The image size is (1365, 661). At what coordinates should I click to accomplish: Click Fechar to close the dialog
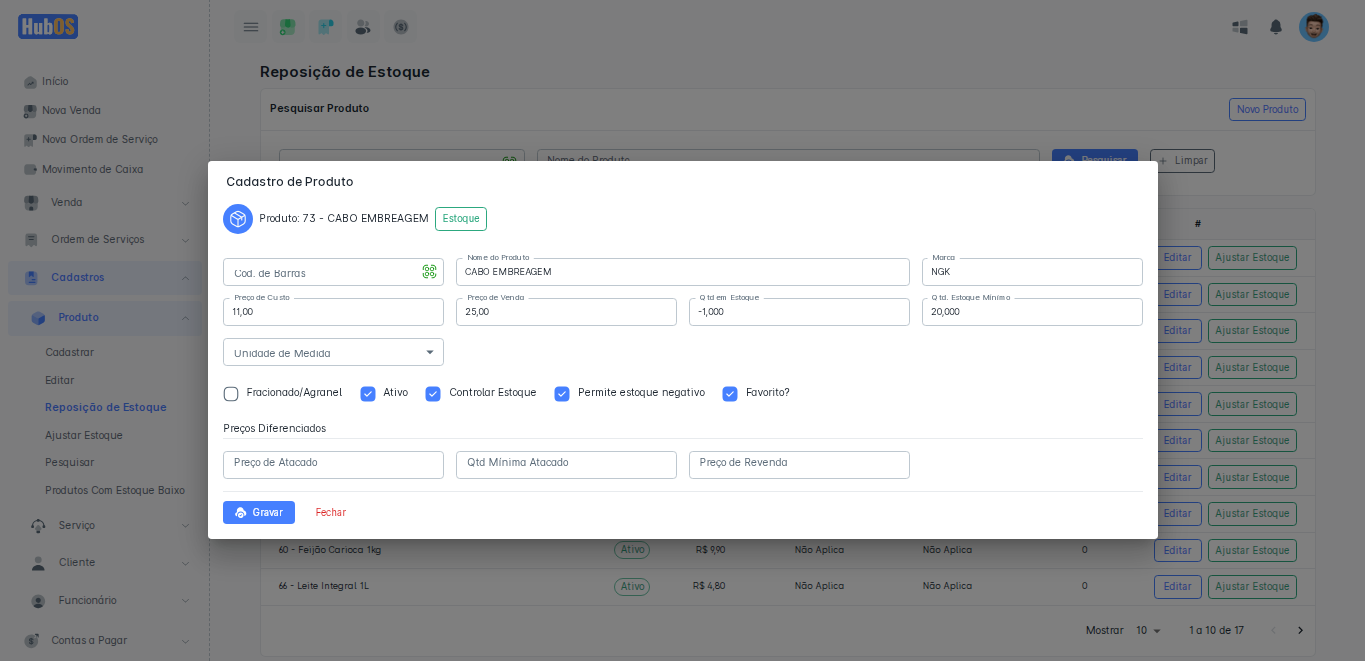pos(330,513)
